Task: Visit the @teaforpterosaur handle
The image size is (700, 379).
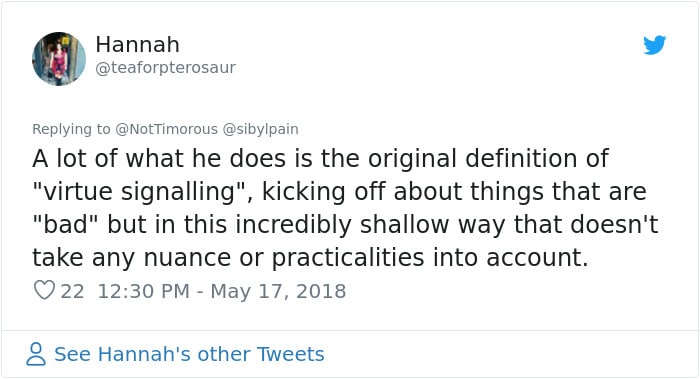Action: tap(166, 68)
